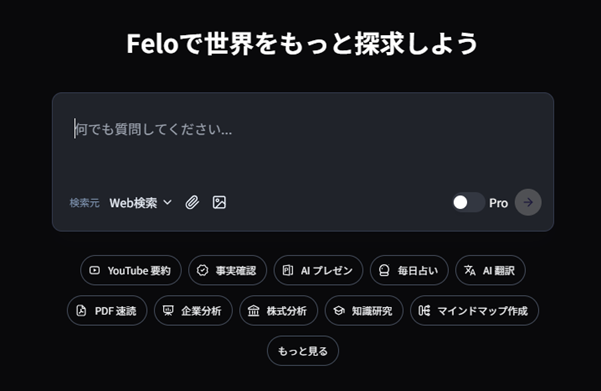Viewport: 601px width, 391px height.
Task: Click the Pro label text
Action: (498, 203)
